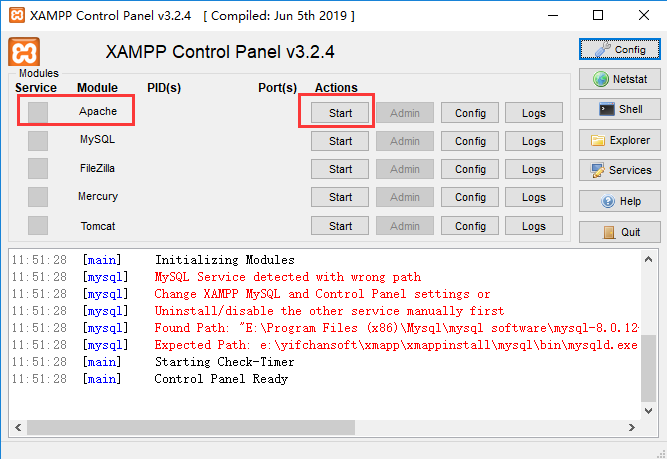Toggle Apache service install checkbox
This screenshot has width=667, height=459.
tap(38, 112)
